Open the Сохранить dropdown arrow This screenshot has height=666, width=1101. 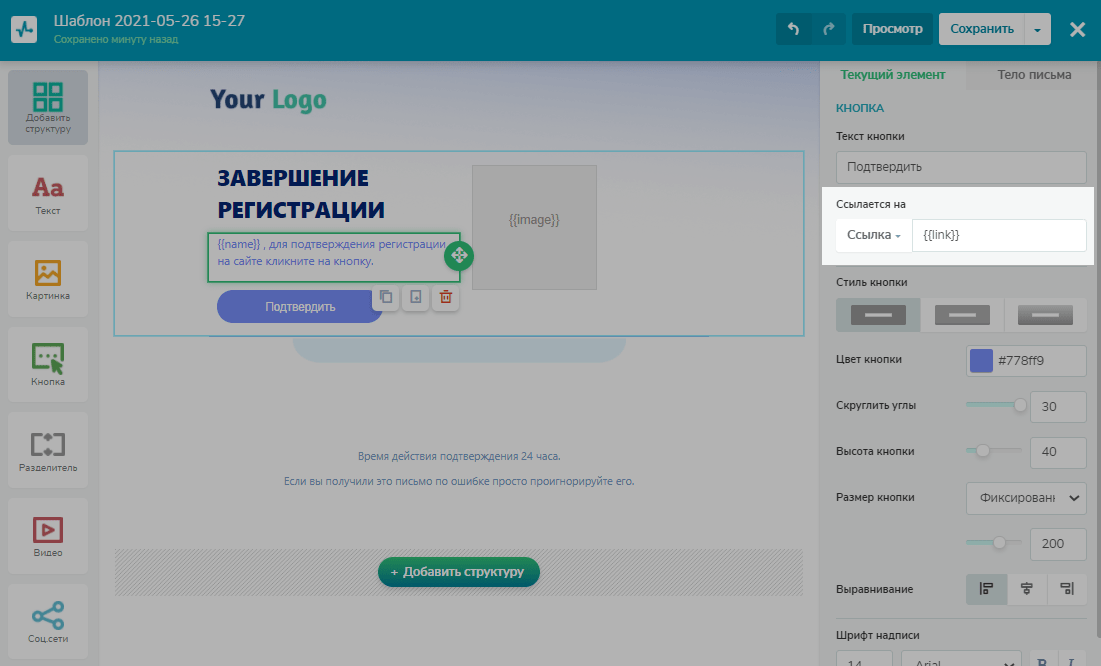1037,30
